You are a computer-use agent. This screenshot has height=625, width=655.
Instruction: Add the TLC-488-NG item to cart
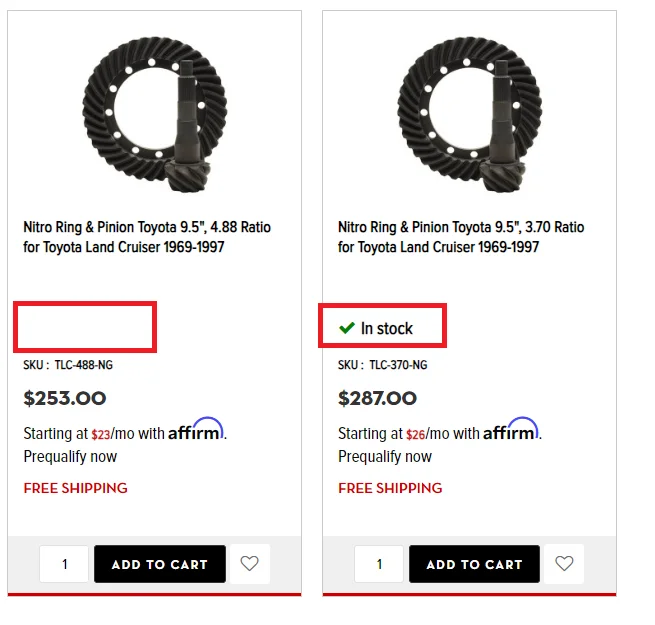[159, 564]
